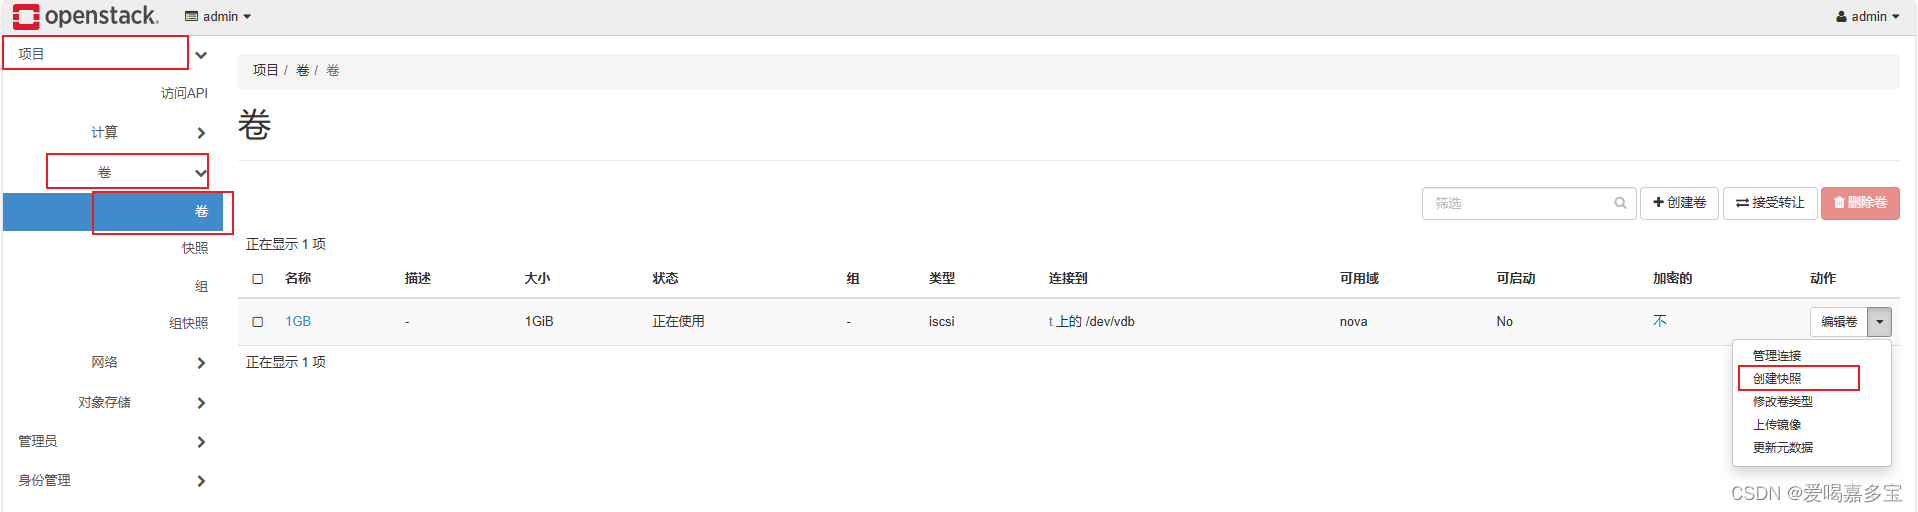Image resolution: width=1918 pixels, height=512 pixels.
Task: Choose 管理连接 from the action menu
Action: (x=1777, y=355)
